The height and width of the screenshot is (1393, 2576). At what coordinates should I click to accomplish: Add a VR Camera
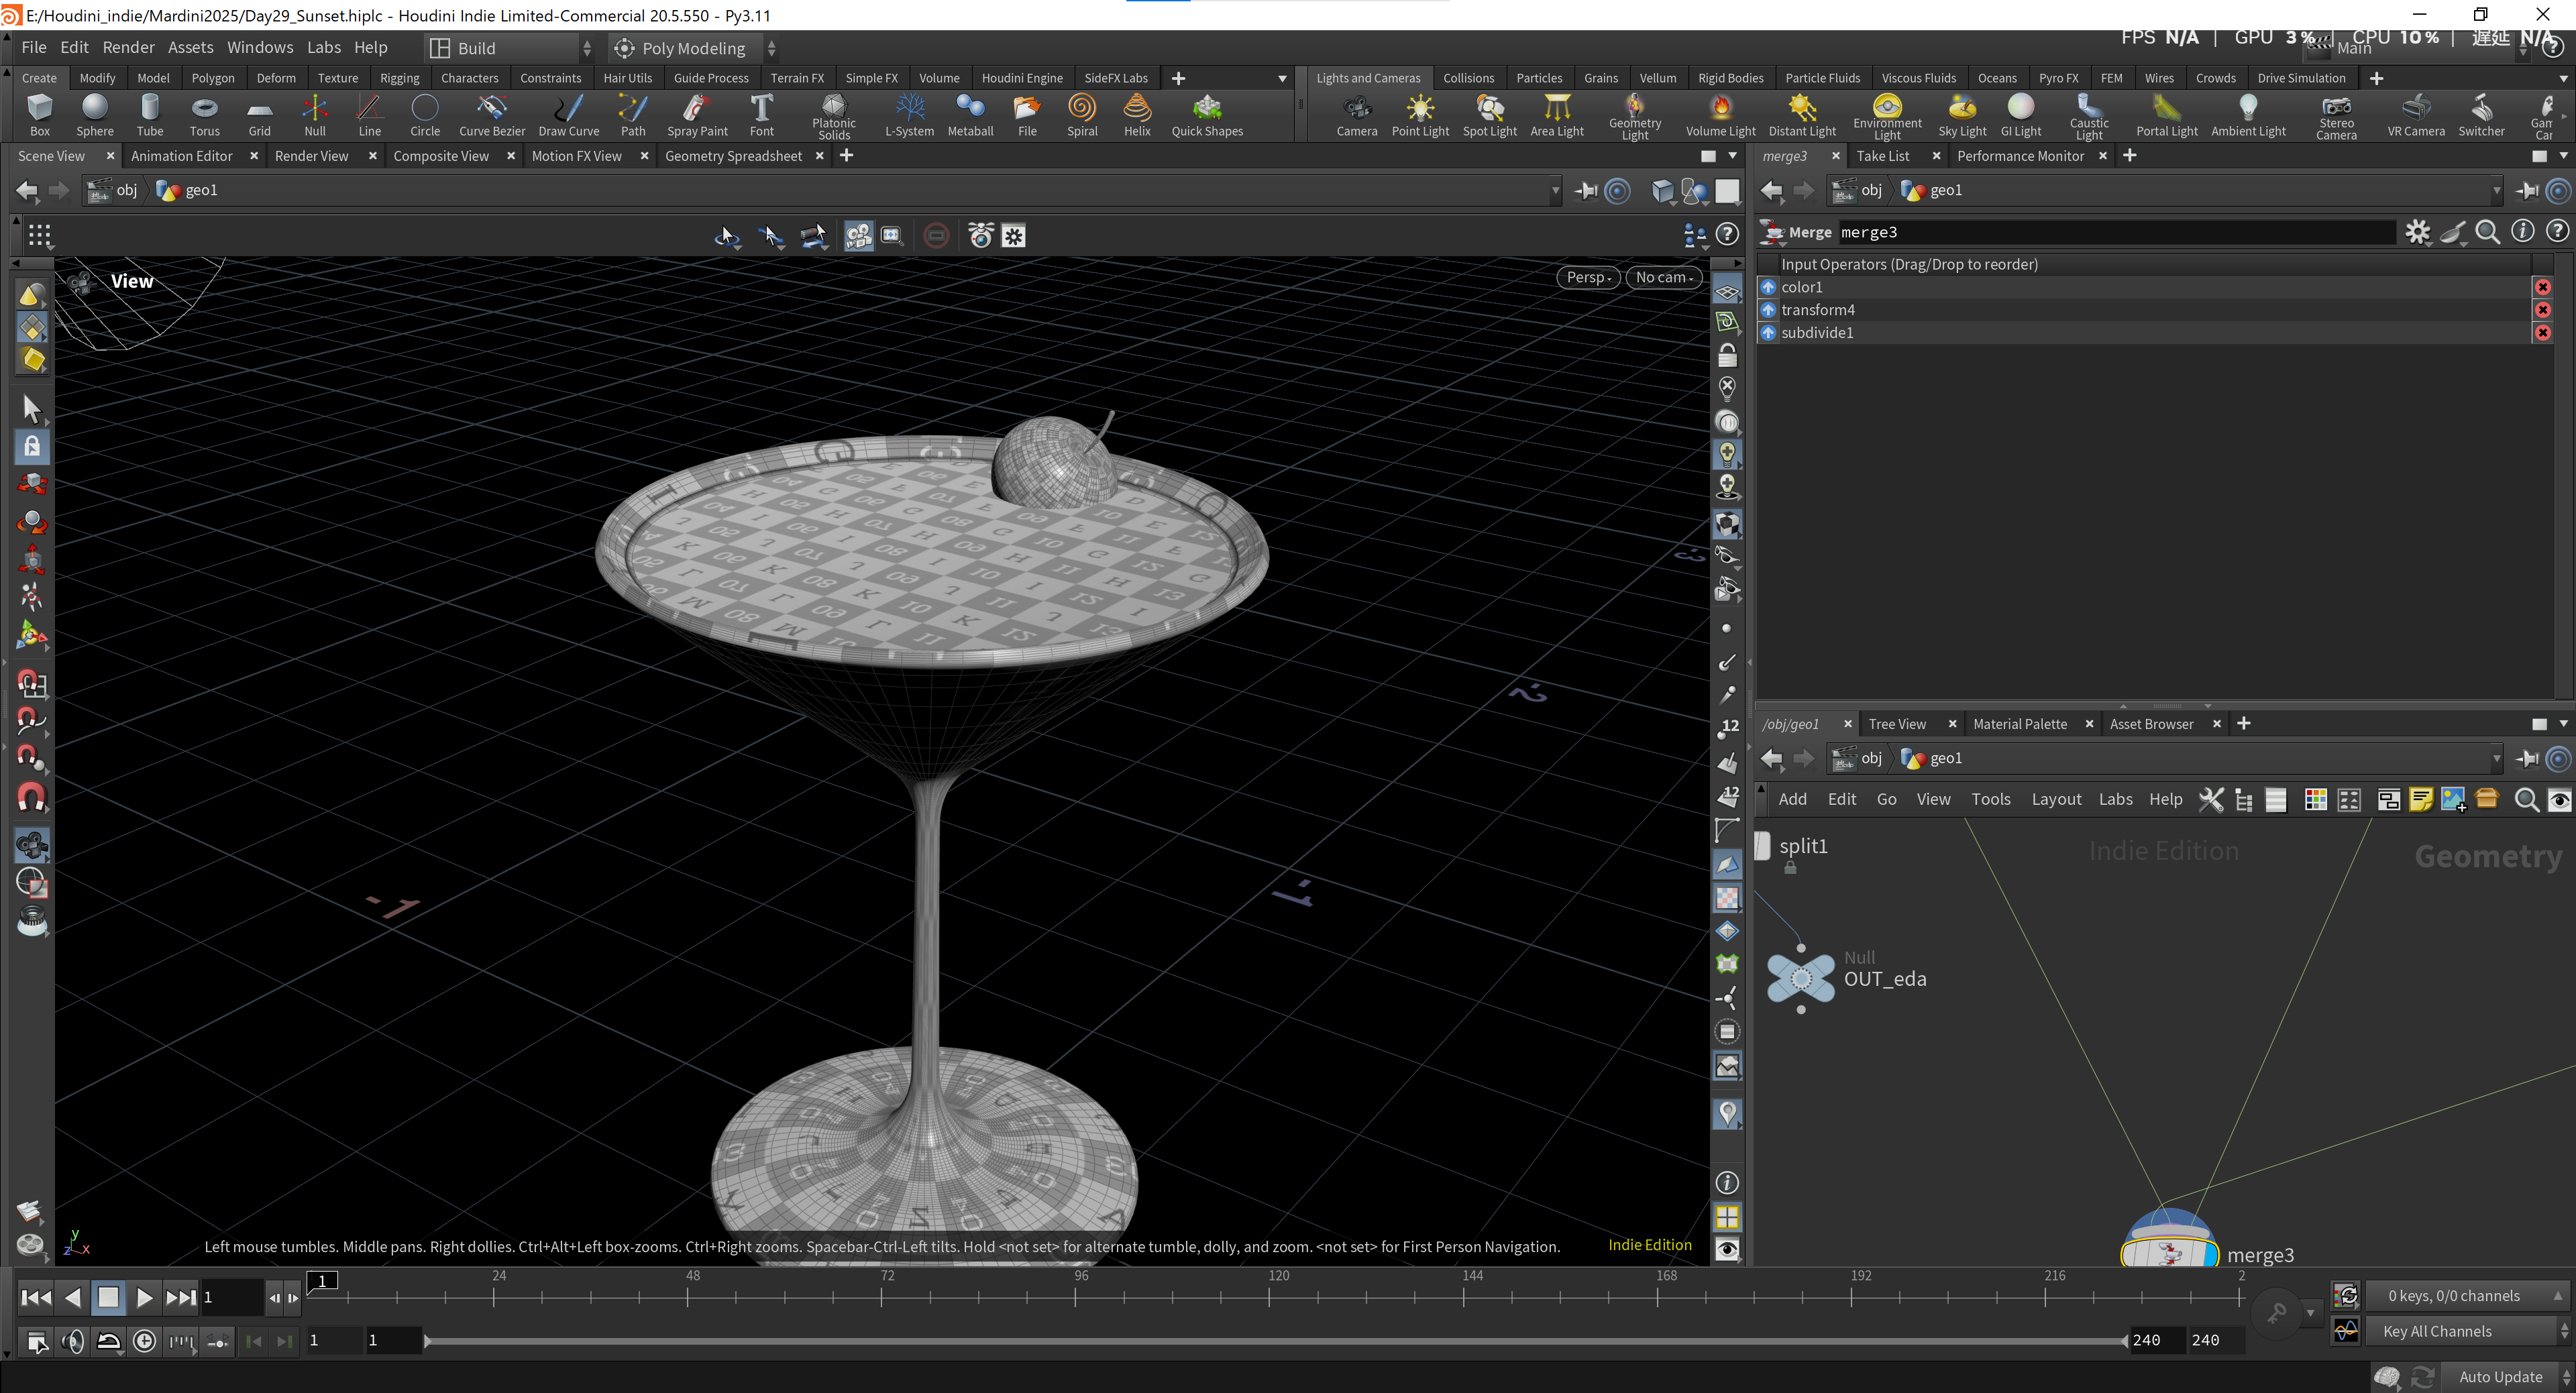(2416, 114)
